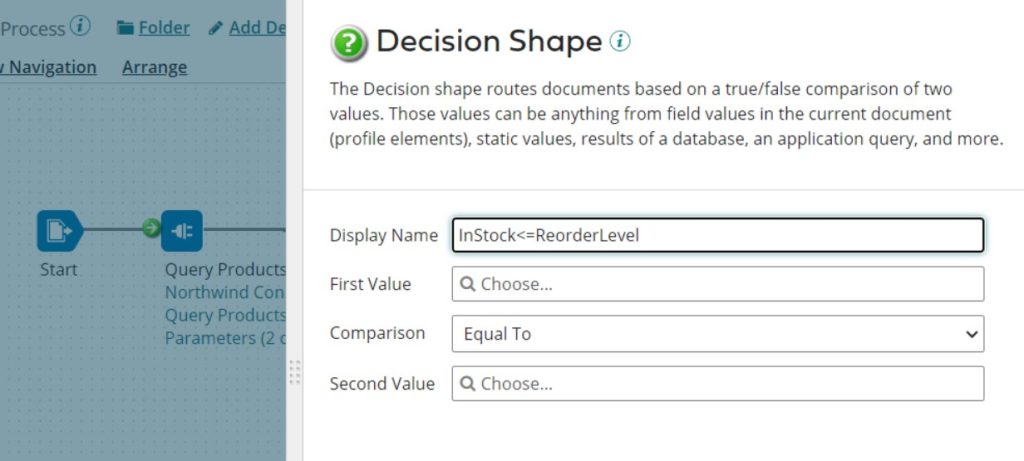
Task: Open info tooltip beside Decision Shape title
Action: [621, 41]
